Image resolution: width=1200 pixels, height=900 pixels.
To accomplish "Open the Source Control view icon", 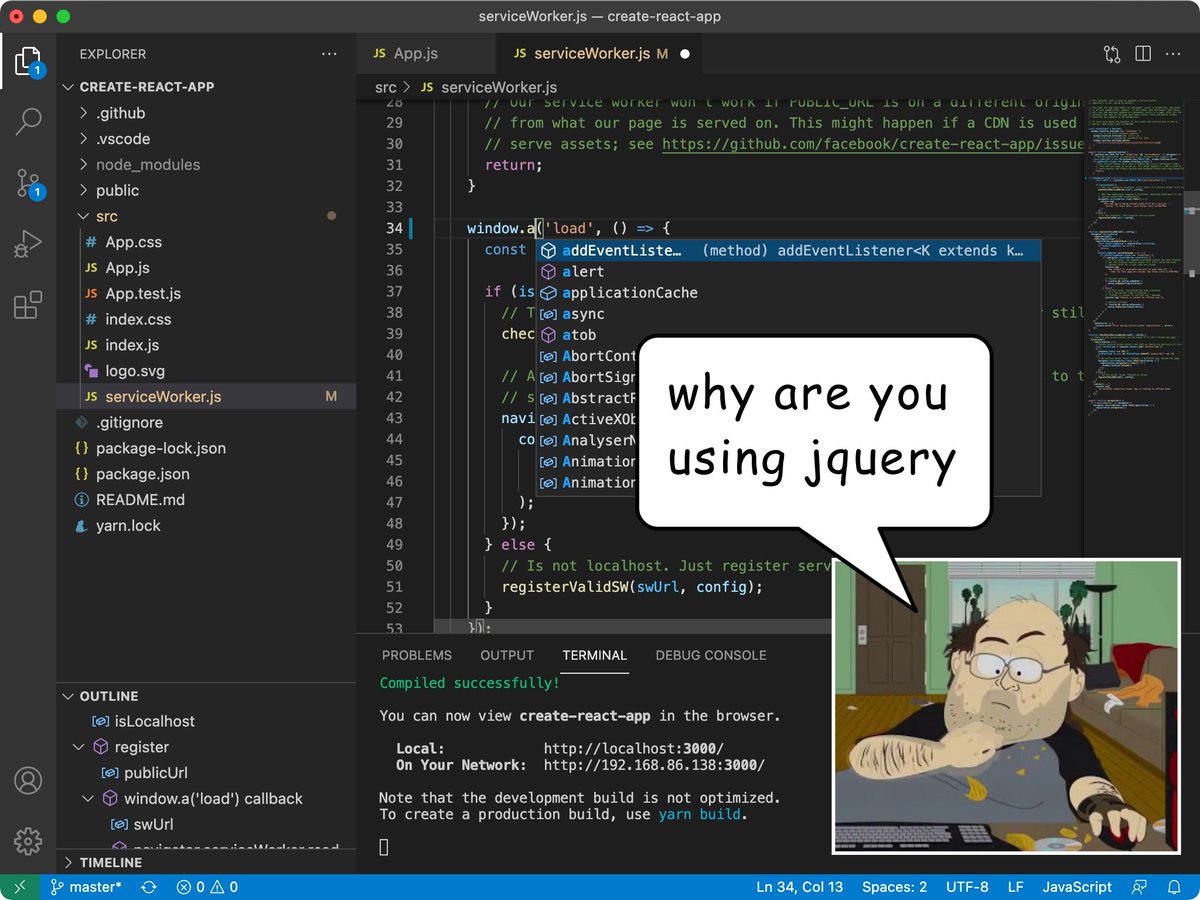I will [x=28, y=183].
